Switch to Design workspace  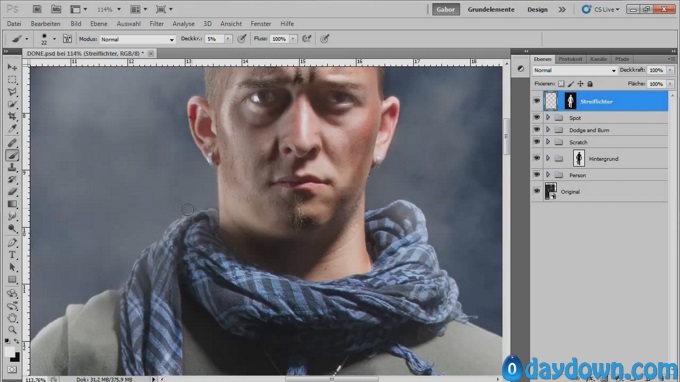[537, 10]
